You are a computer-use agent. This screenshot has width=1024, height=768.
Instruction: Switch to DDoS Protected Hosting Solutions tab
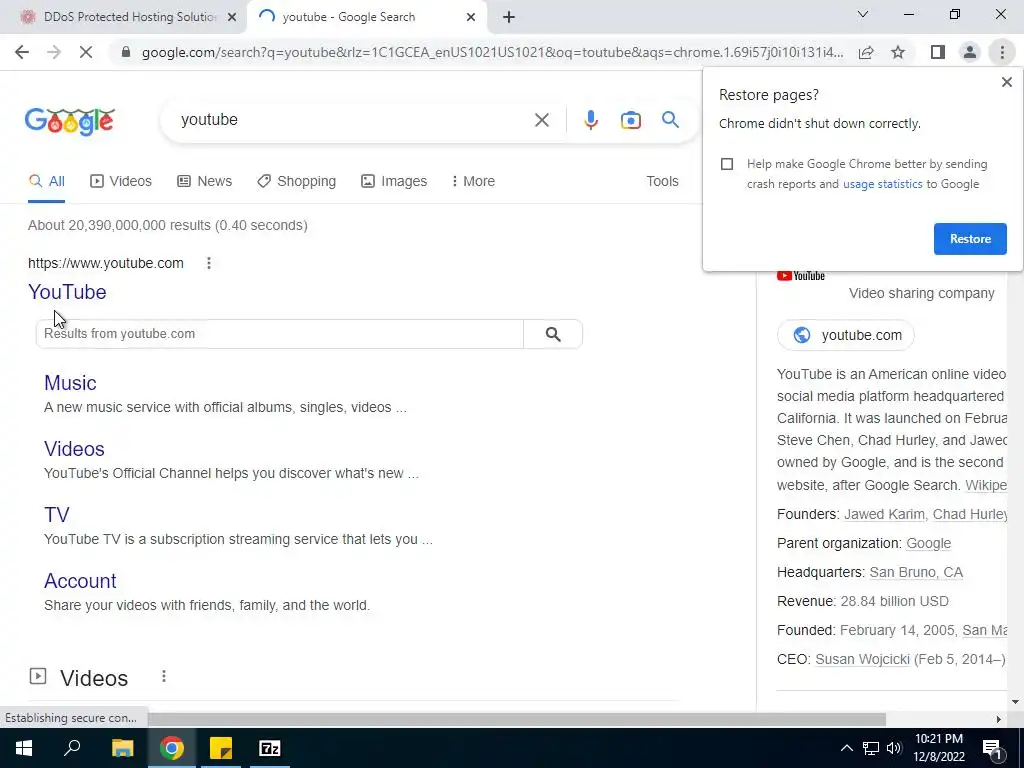click(x=123, y=17)
